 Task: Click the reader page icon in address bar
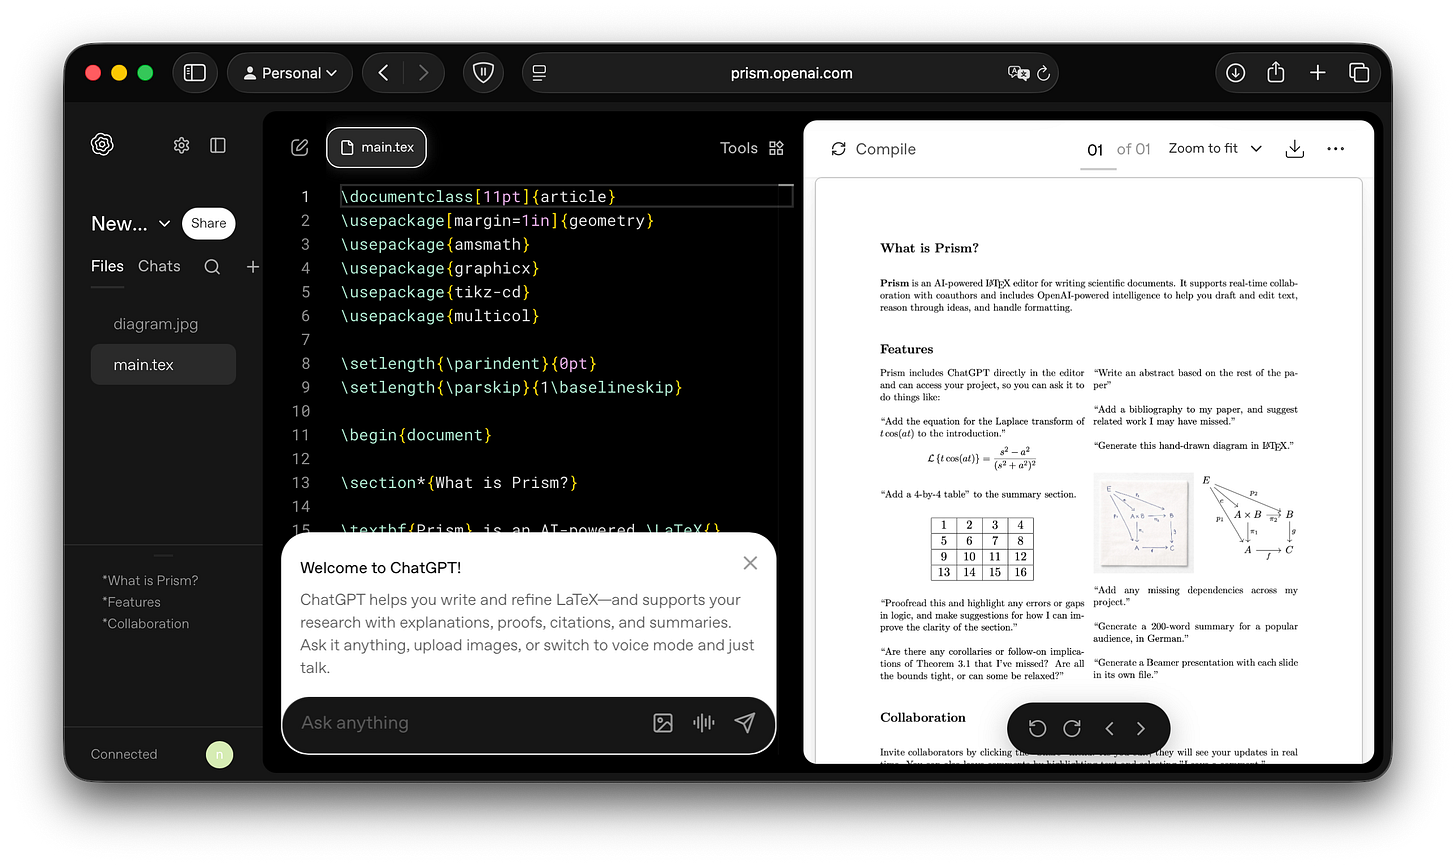[x=539, y=73]
